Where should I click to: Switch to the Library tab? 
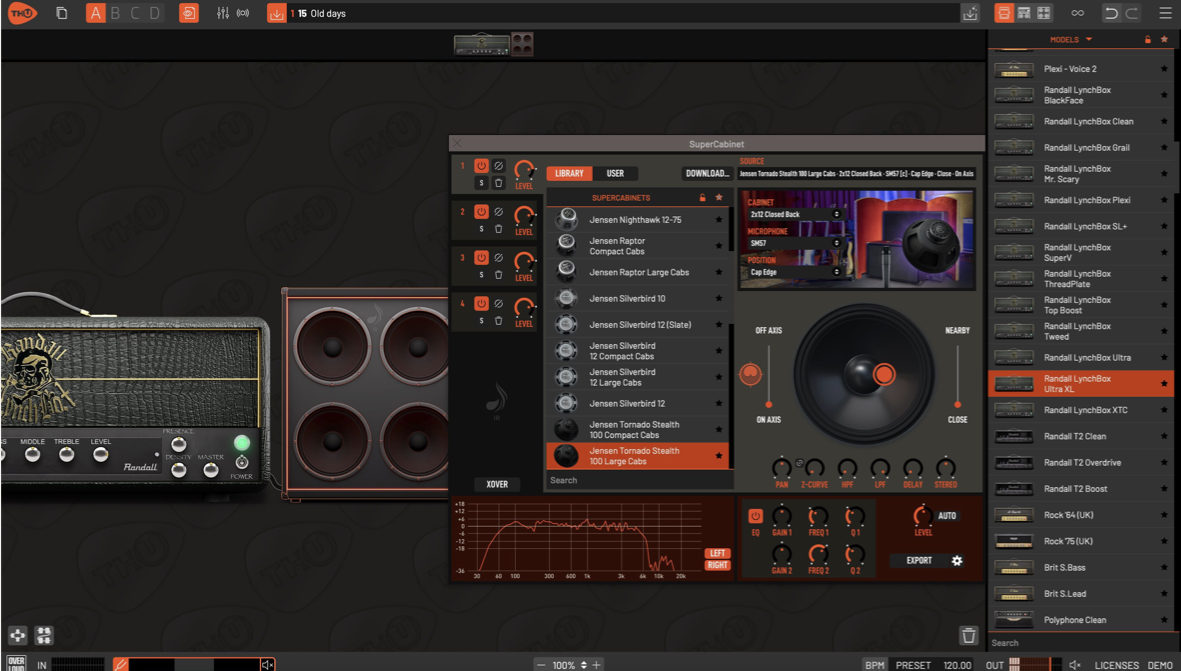tap(569, 173)
